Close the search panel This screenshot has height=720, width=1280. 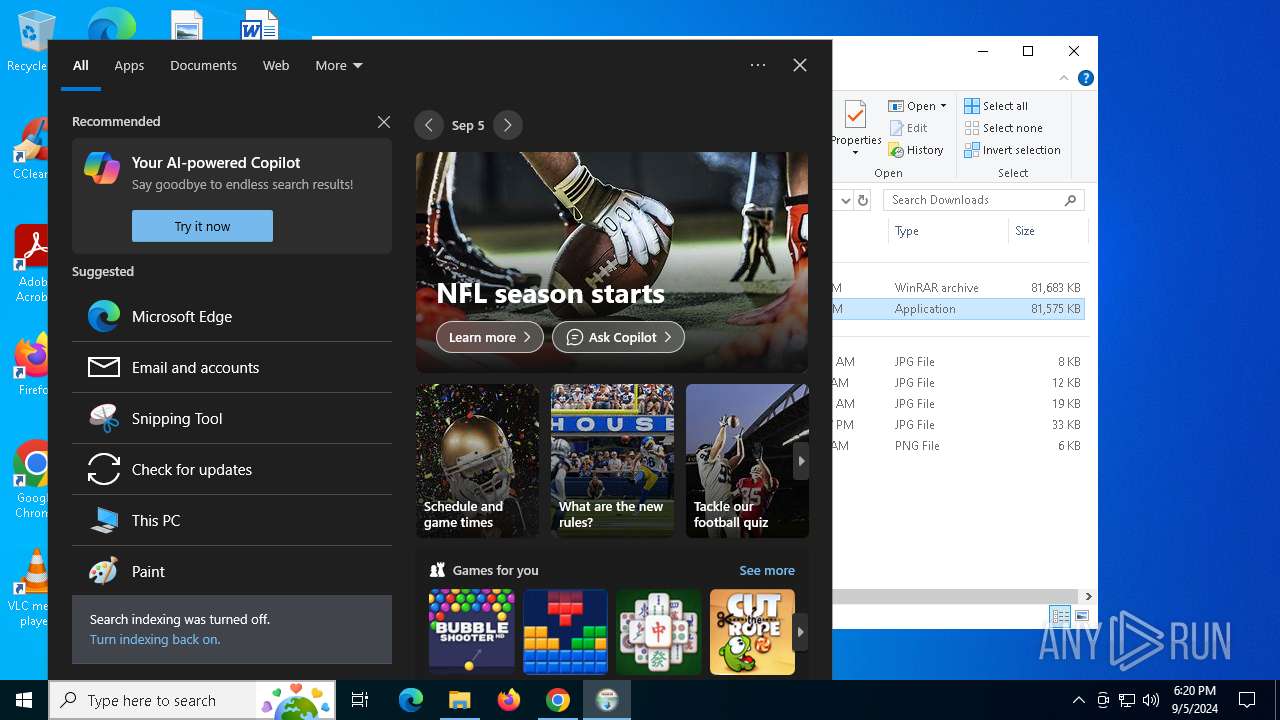(x=800, y=65)
